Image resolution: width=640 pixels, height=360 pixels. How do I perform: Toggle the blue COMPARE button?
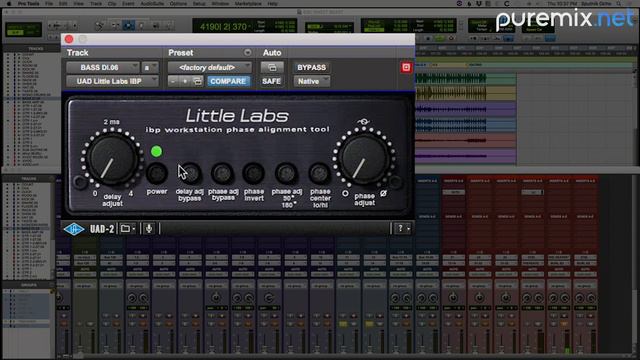[x=228, y=81]
